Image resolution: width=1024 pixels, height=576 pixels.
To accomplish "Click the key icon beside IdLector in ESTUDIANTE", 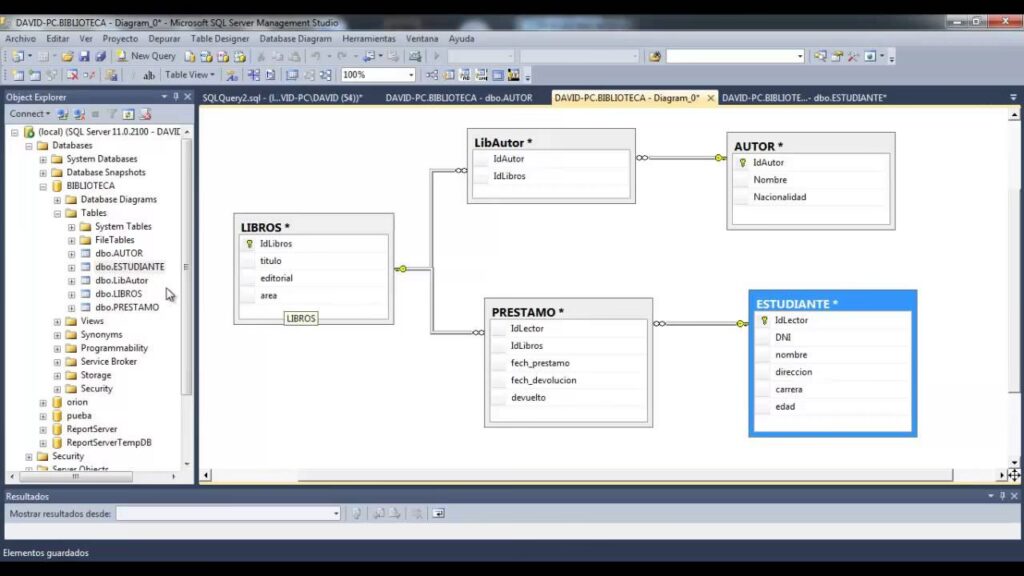I will [x=764, y=320].
